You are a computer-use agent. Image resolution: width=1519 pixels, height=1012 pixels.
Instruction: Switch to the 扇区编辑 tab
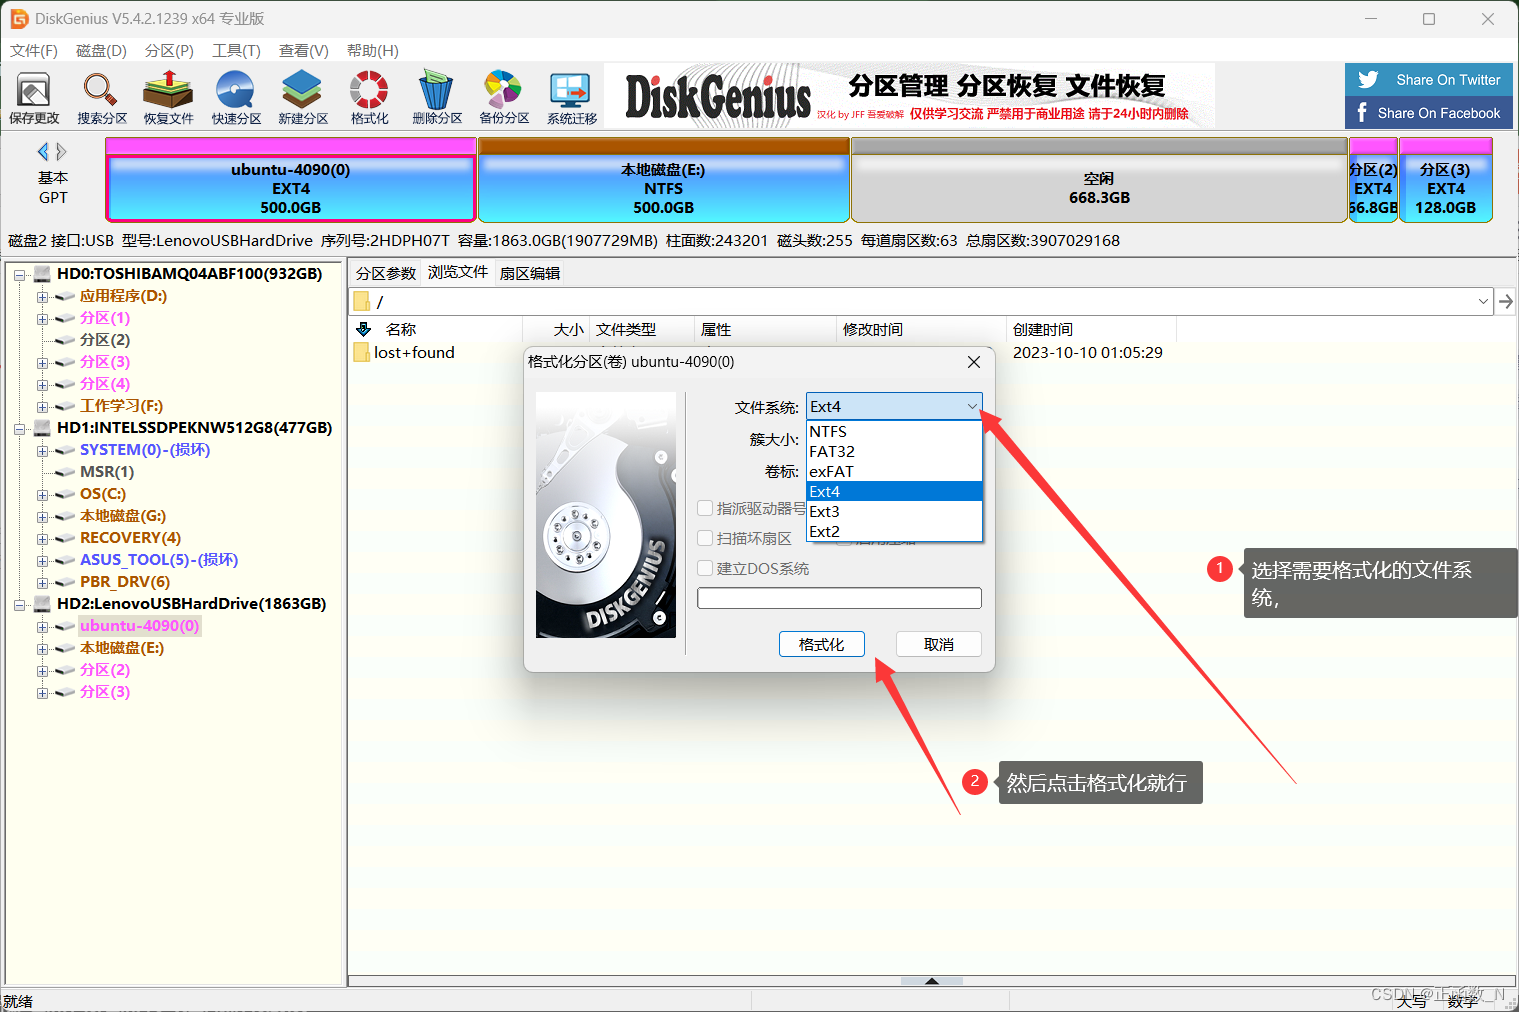[530, 273]
